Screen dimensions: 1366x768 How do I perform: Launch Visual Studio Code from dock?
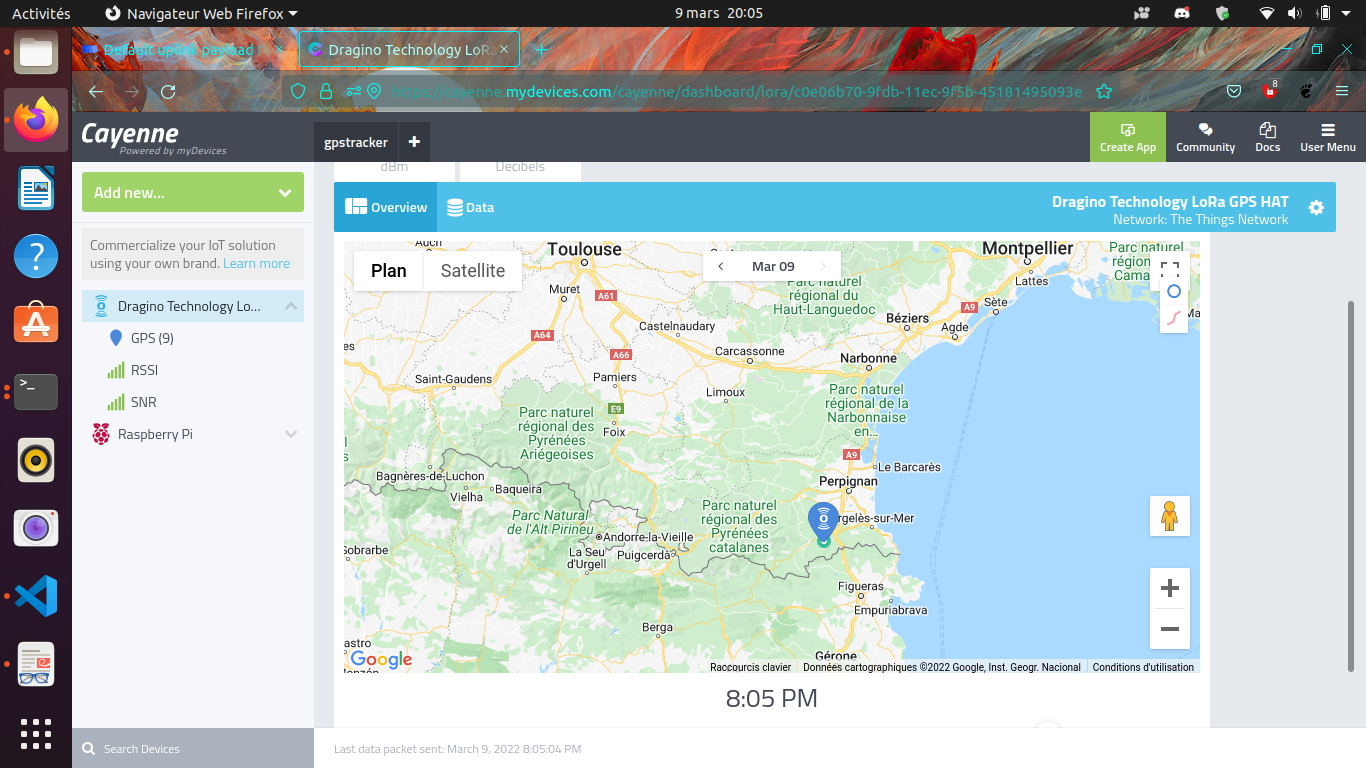point(36,596)
